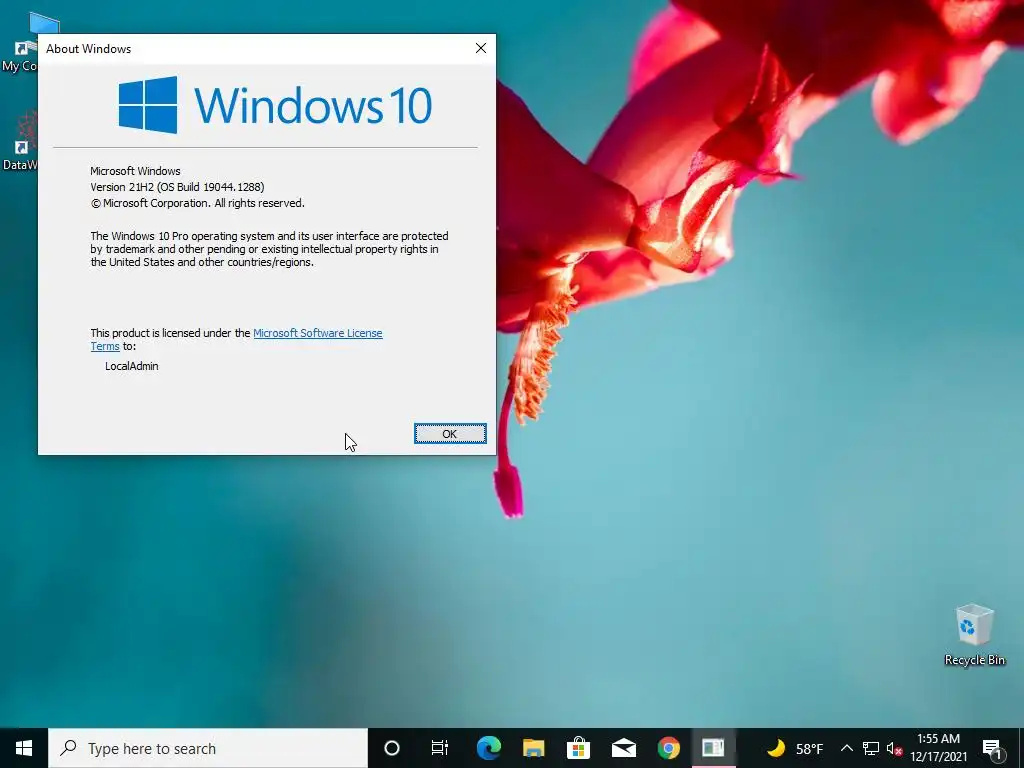The height and width of the screenshot is (768, 1024).
Task: Click OK in About Windows dialog
Action: pyautogui.click(x=450, y=434)
